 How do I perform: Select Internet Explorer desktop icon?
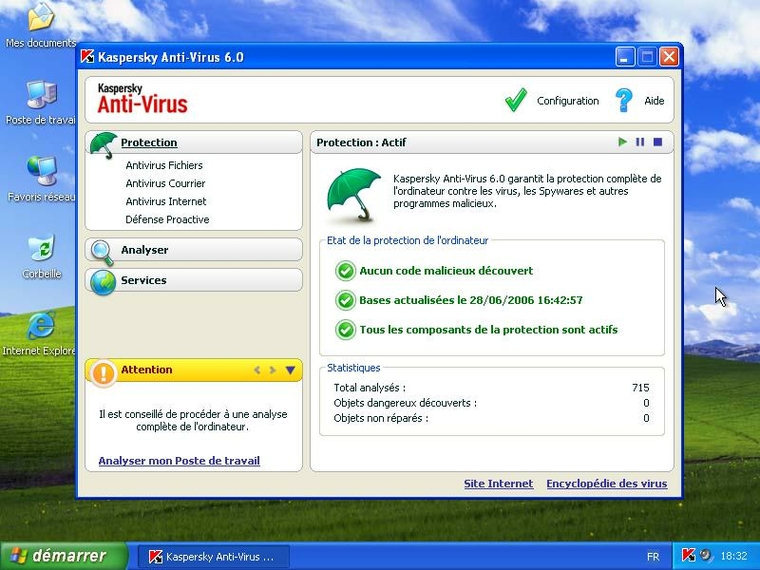pyautogui.click(x=40, y=333)
